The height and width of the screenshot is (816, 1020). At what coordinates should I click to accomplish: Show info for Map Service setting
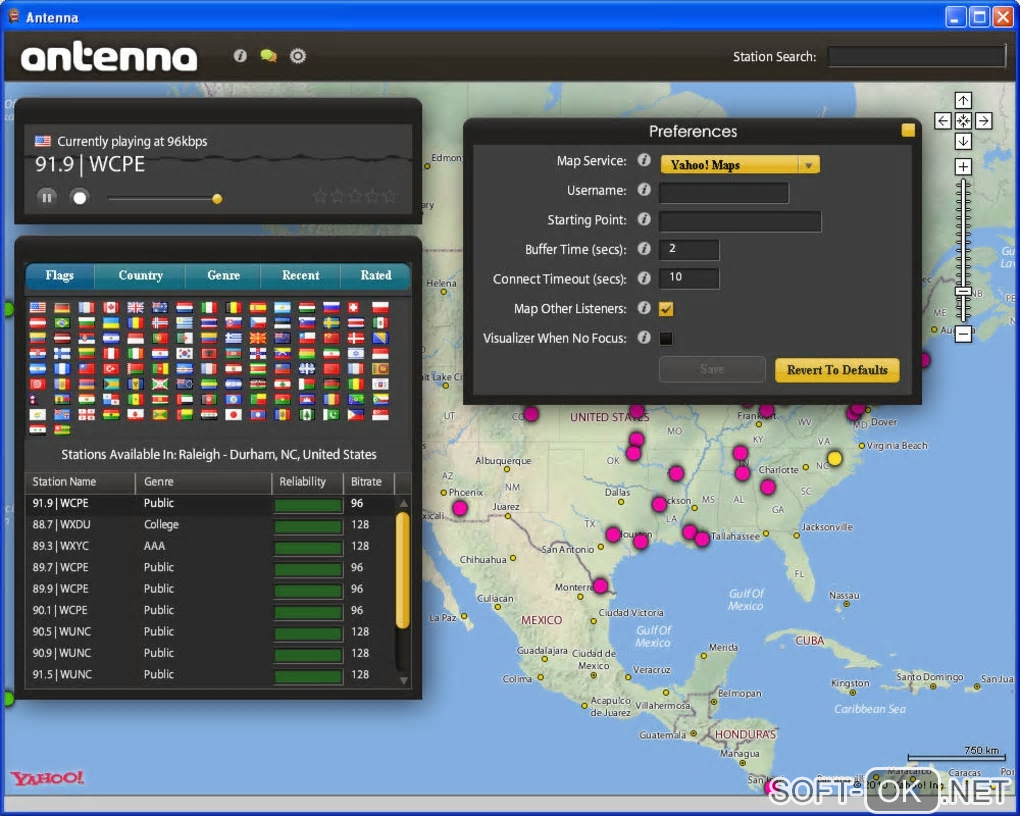[644, 160]
